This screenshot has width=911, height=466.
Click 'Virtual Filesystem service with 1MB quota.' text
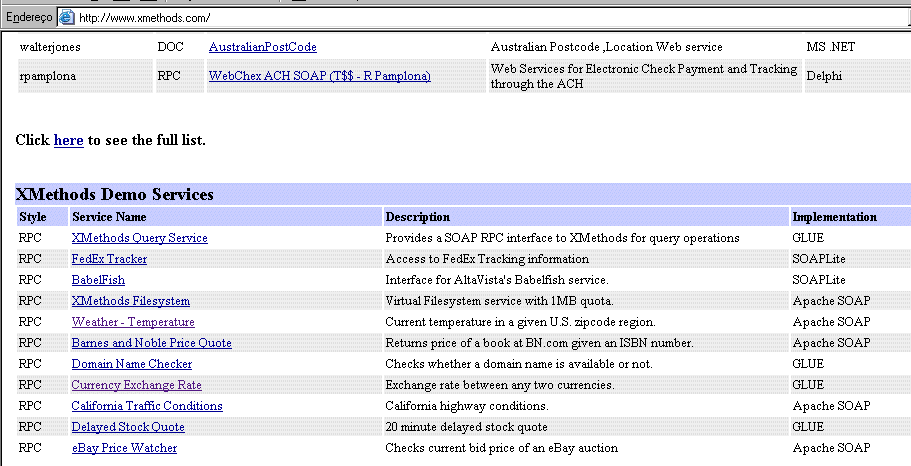(x=500, y=301)
